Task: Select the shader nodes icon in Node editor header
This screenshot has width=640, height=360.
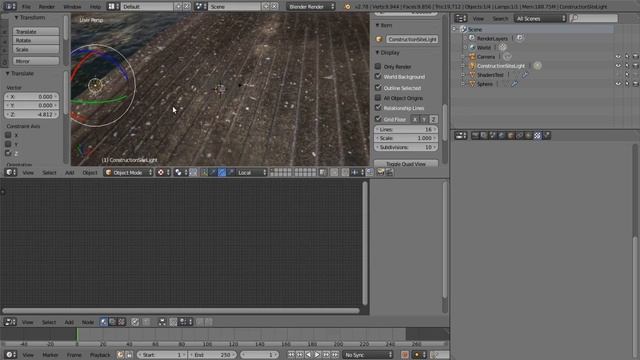Action: coord(104,322)
